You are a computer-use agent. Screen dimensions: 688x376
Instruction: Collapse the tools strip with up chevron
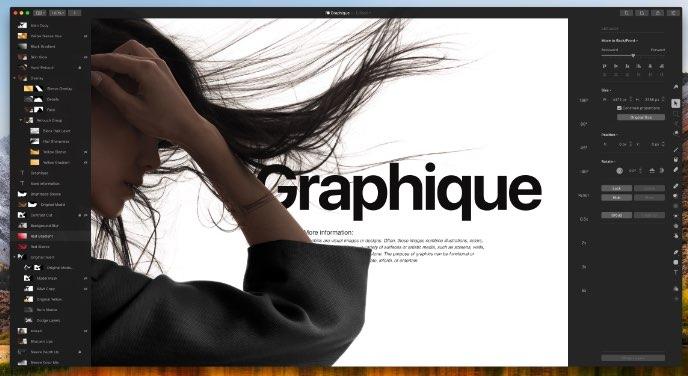click(676, 87)
